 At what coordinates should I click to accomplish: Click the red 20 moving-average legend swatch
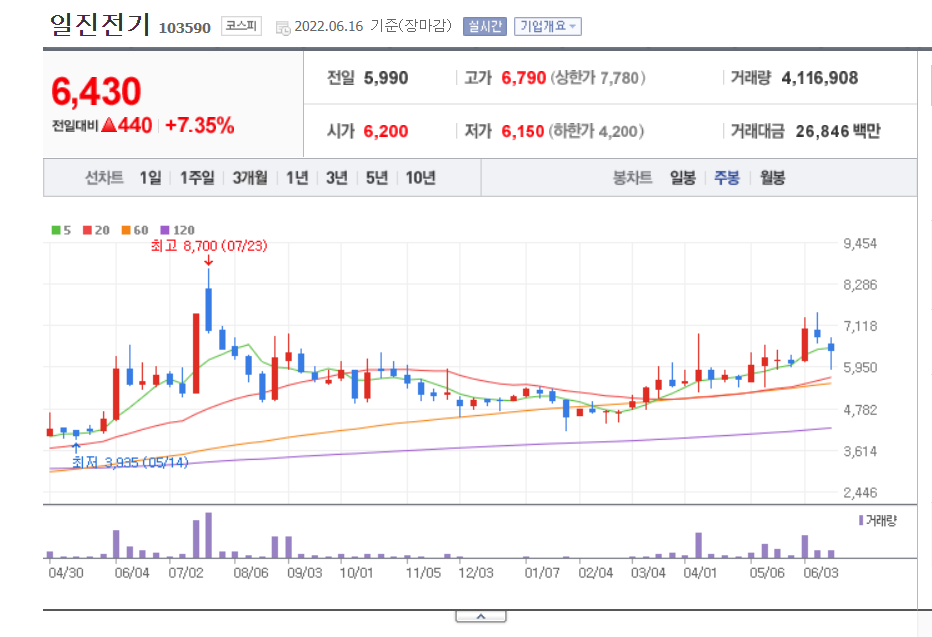click(87, 230)
